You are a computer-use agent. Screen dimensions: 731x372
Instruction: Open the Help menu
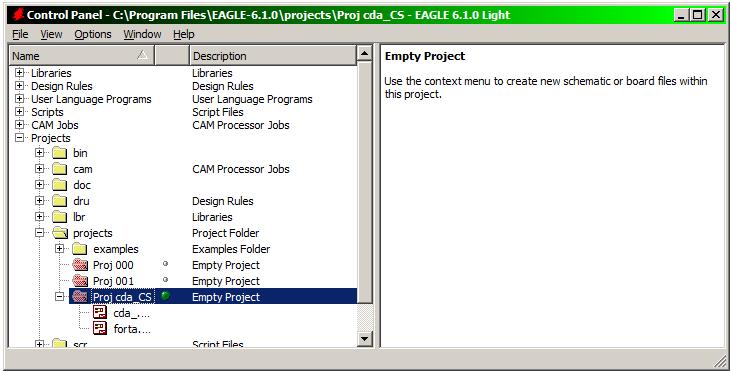(184, 34)
